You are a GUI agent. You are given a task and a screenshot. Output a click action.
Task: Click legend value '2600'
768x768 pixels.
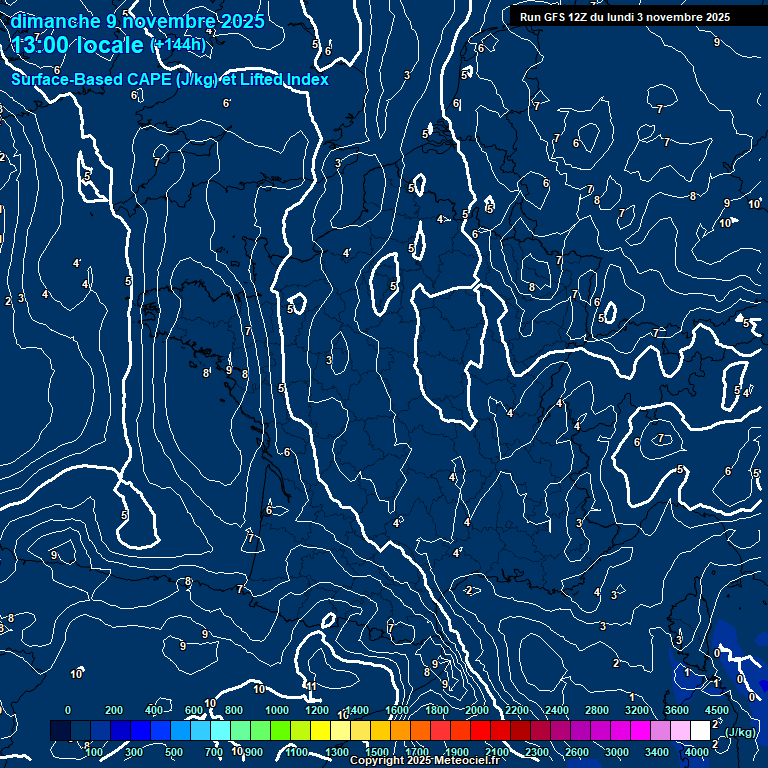[577, 752]
